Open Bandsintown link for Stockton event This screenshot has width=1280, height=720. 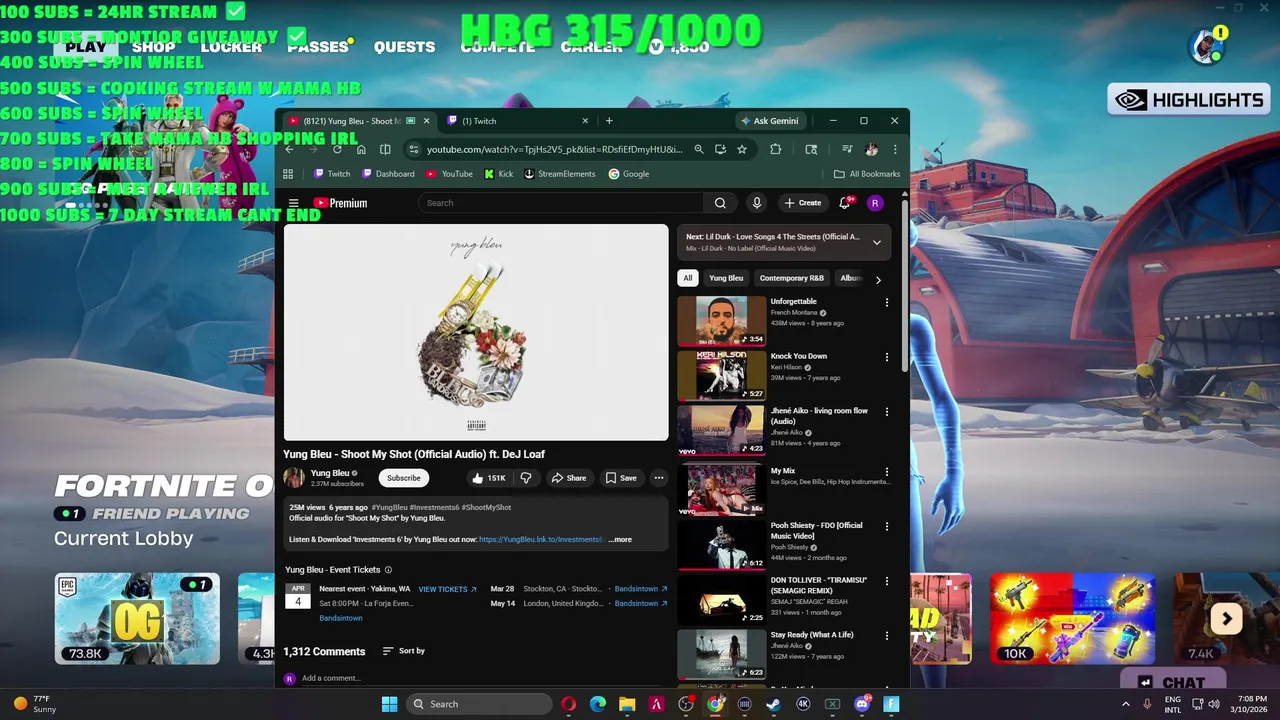[640, 589]
